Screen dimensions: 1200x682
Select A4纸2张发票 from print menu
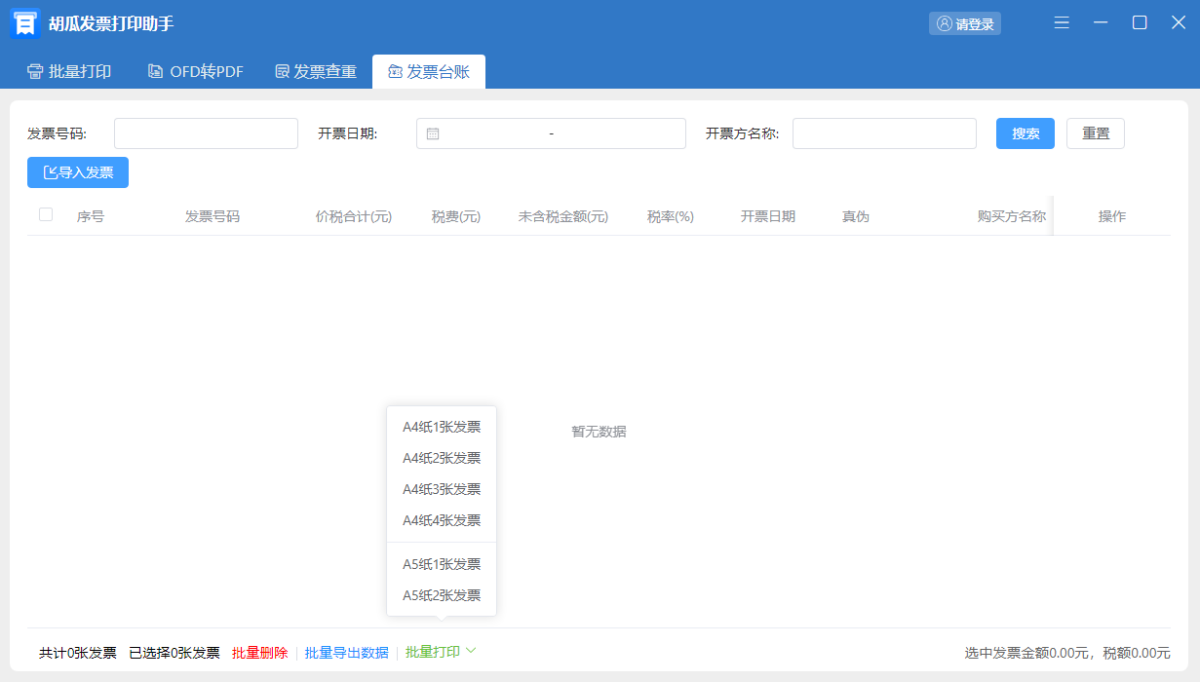point(441,458)
